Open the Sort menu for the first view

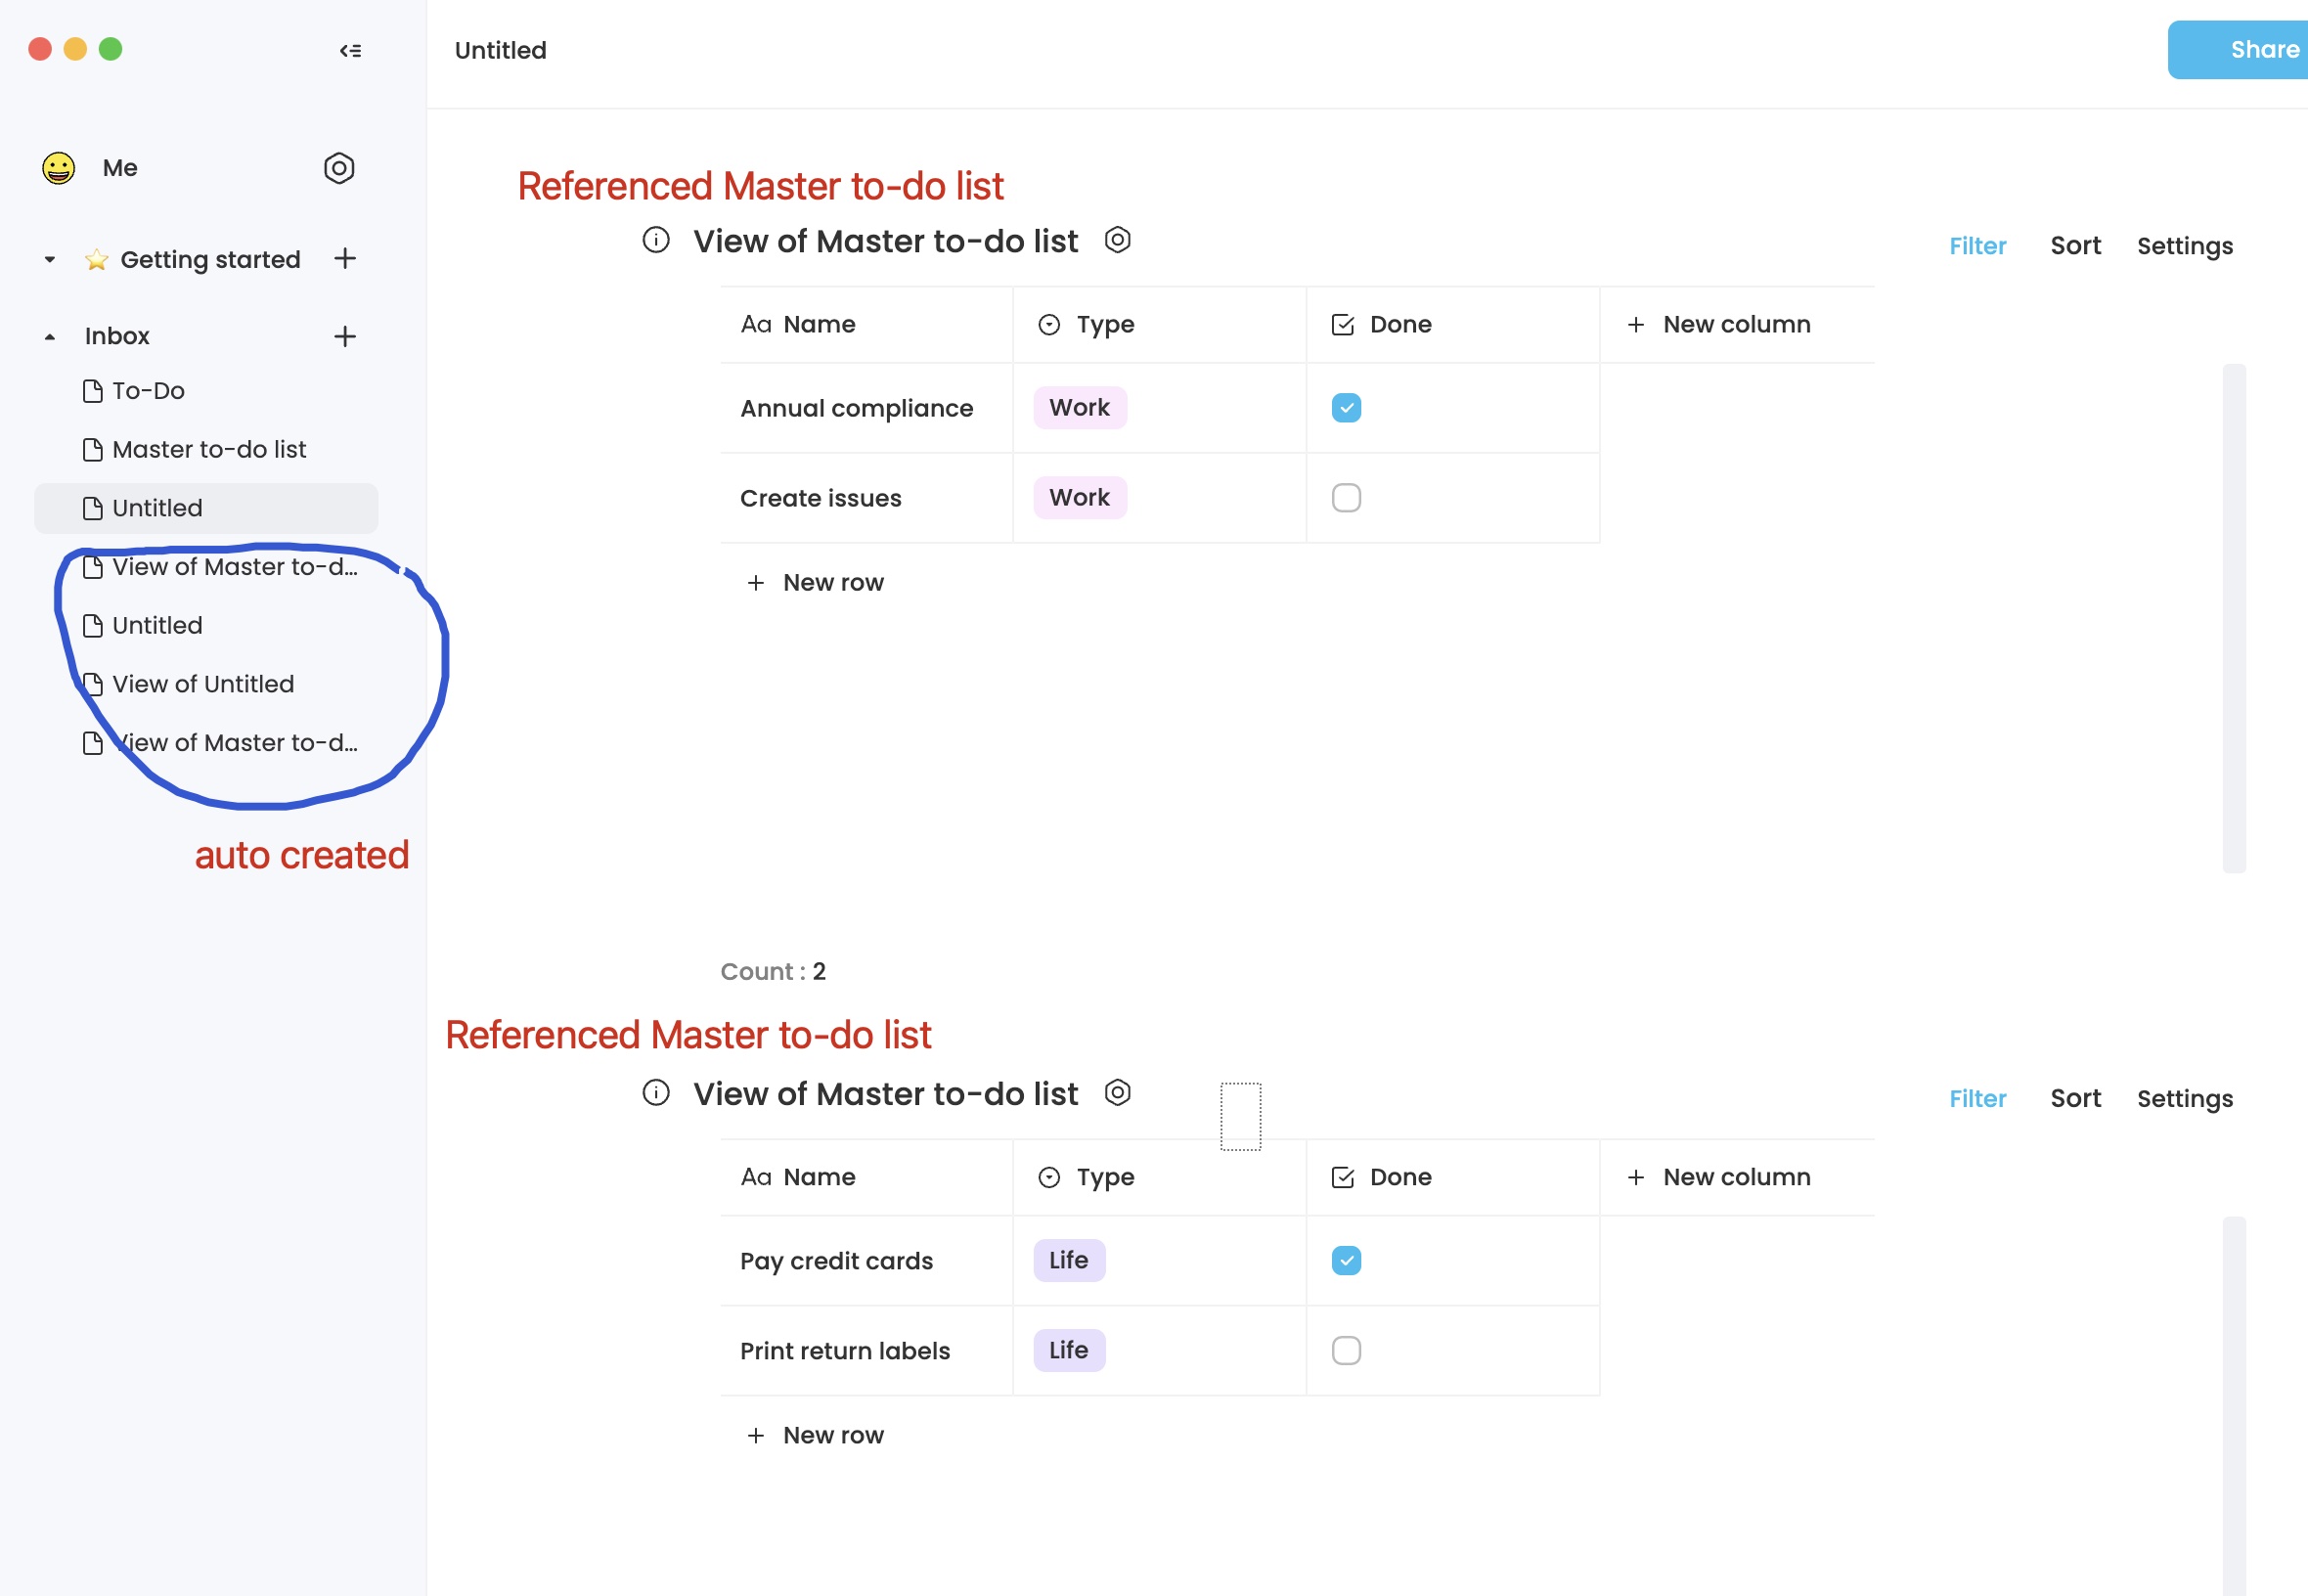click(2075, 246)
